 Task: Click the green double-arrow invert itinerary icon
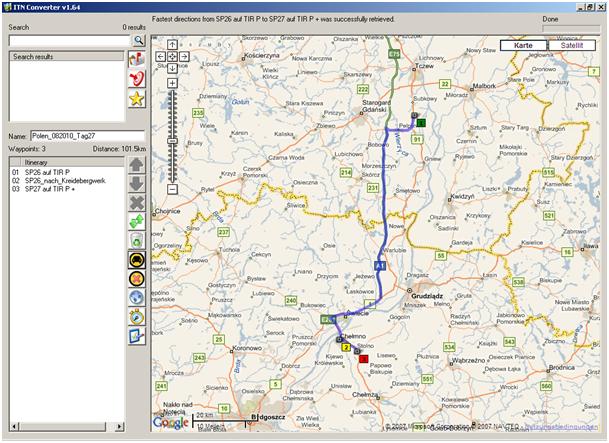point(137,222)
